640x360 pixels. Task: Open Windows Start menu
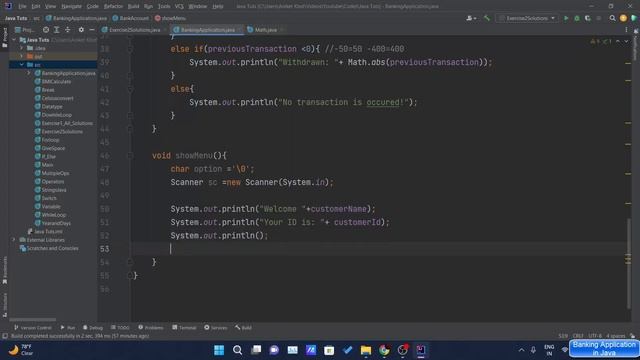(219, 350)
